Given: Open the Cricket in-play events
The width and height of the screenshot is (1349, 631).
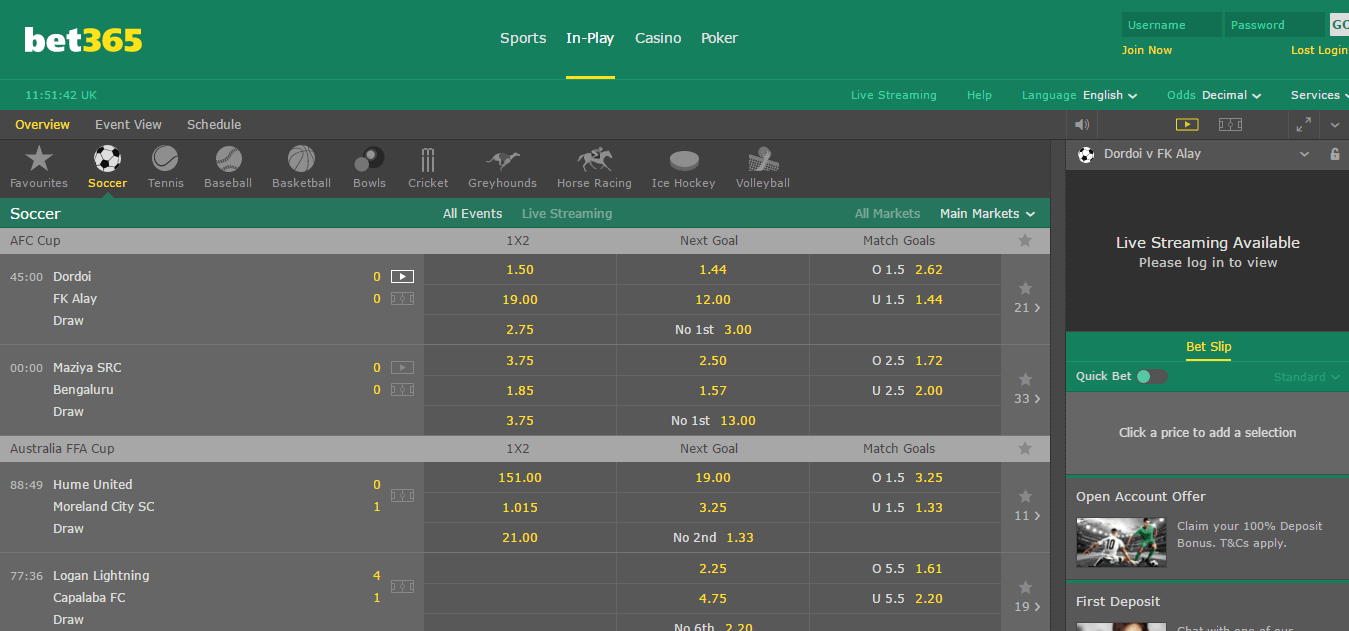Looking at the screenshot, I should tap(428, 165).
